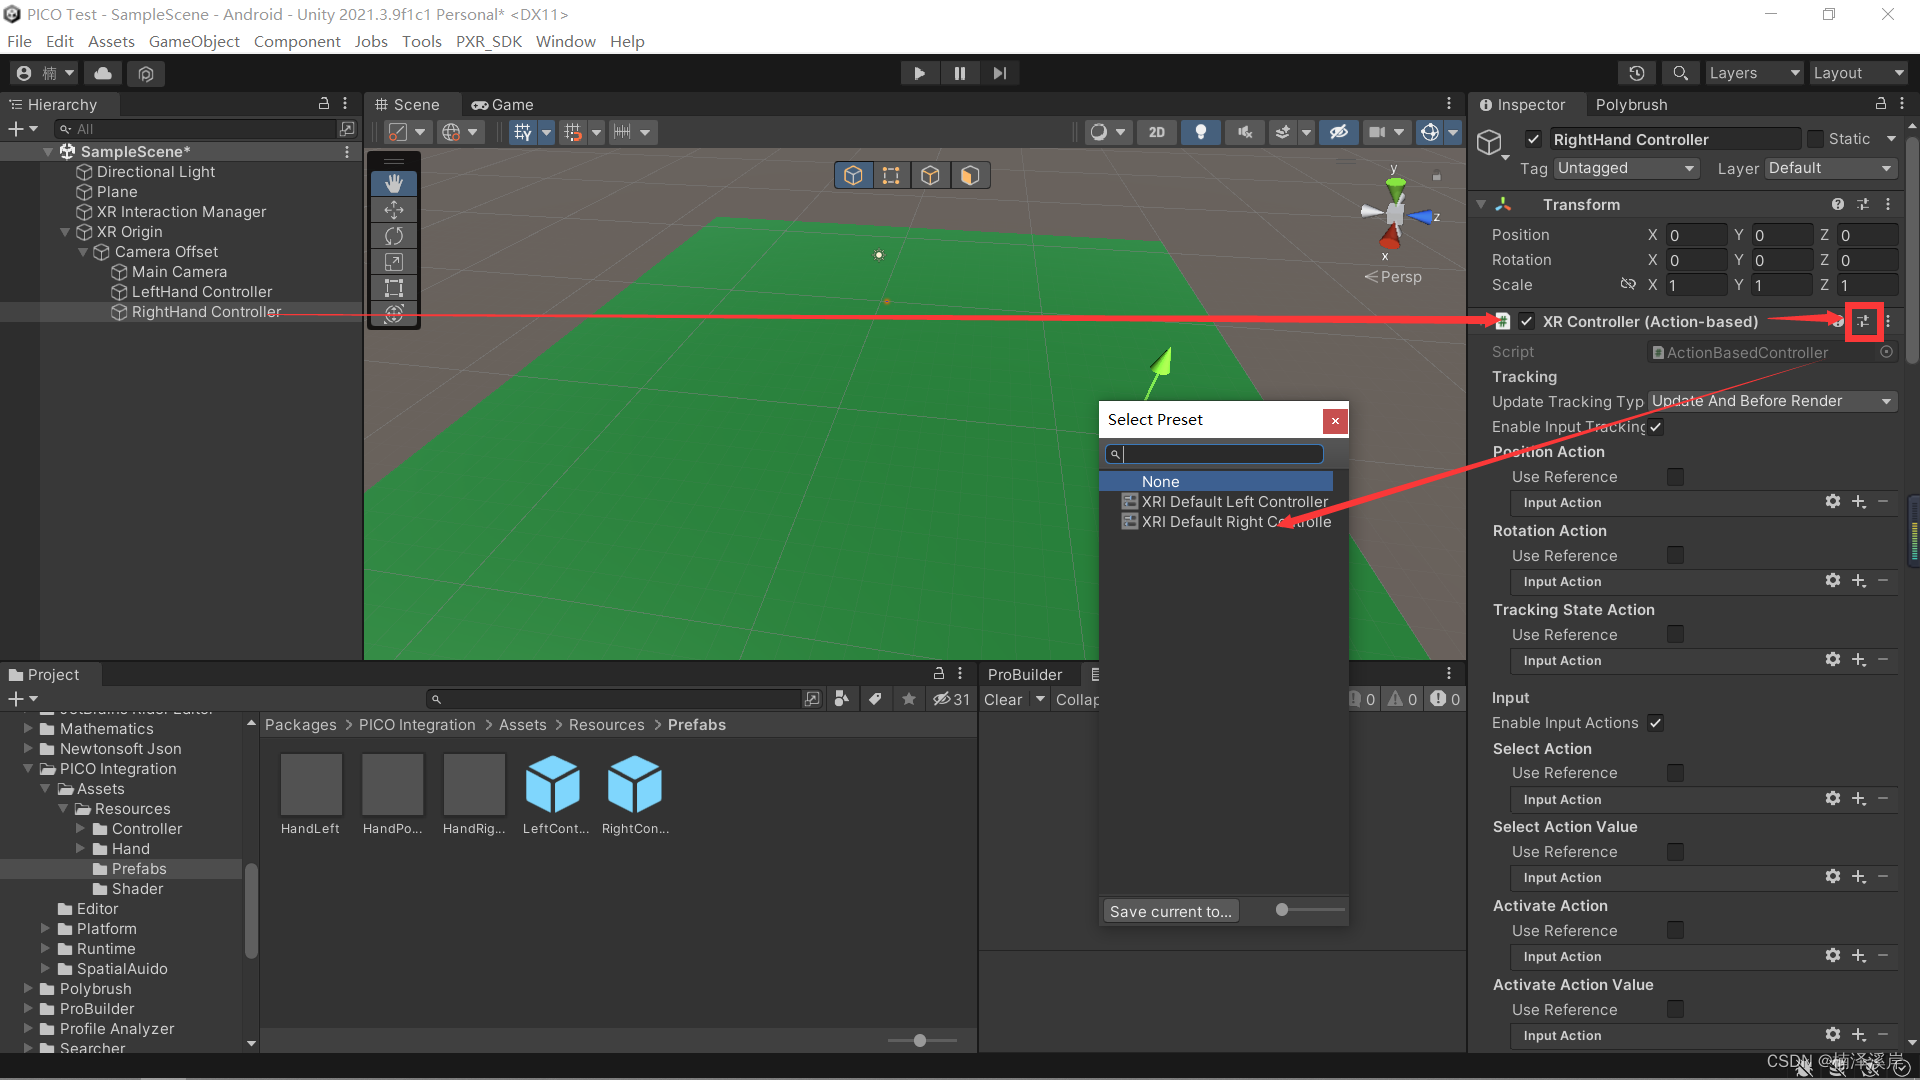Screen dimensions: 1920x1080
Task: Collapse XR Origin in Hierarchy
Action: tap(65, 232)
